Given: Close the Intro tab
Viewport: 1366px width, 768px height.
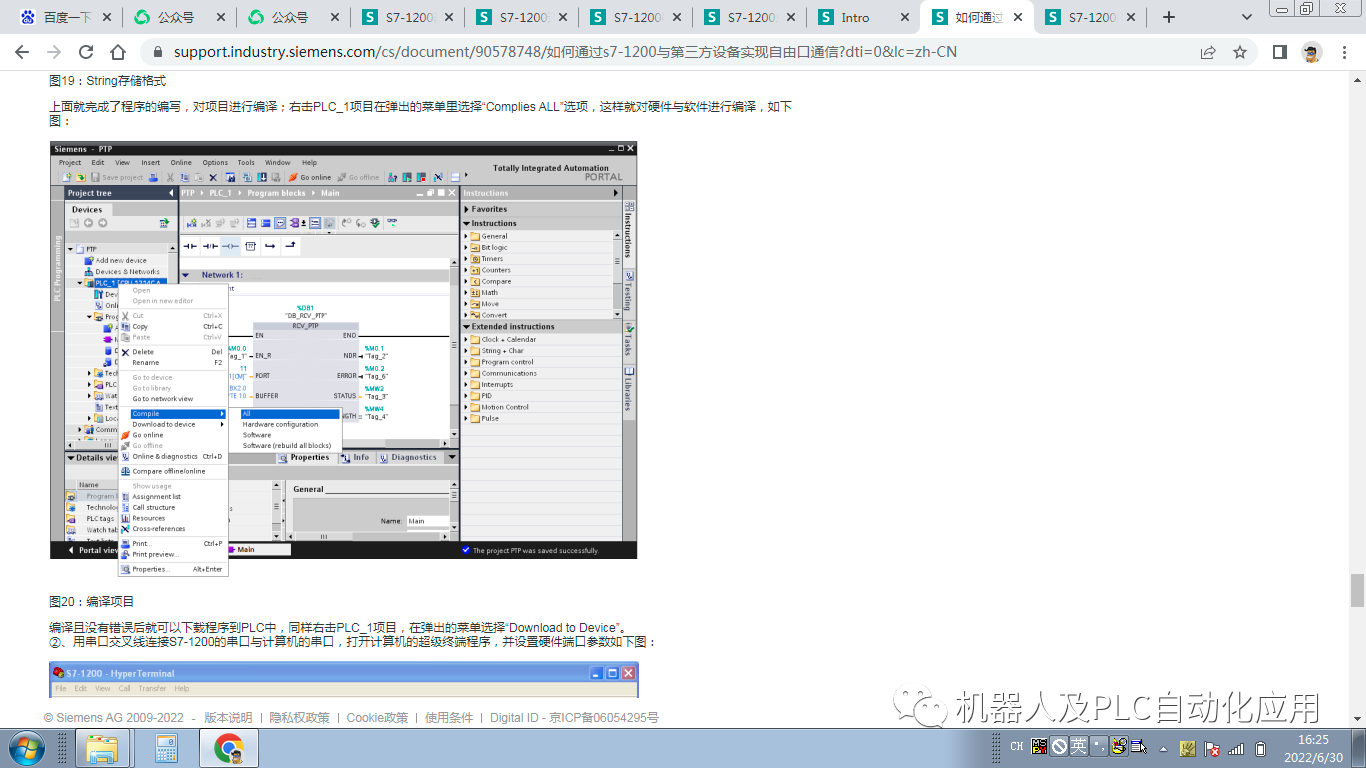Looking at the screenshot, I should click(904, 17).
